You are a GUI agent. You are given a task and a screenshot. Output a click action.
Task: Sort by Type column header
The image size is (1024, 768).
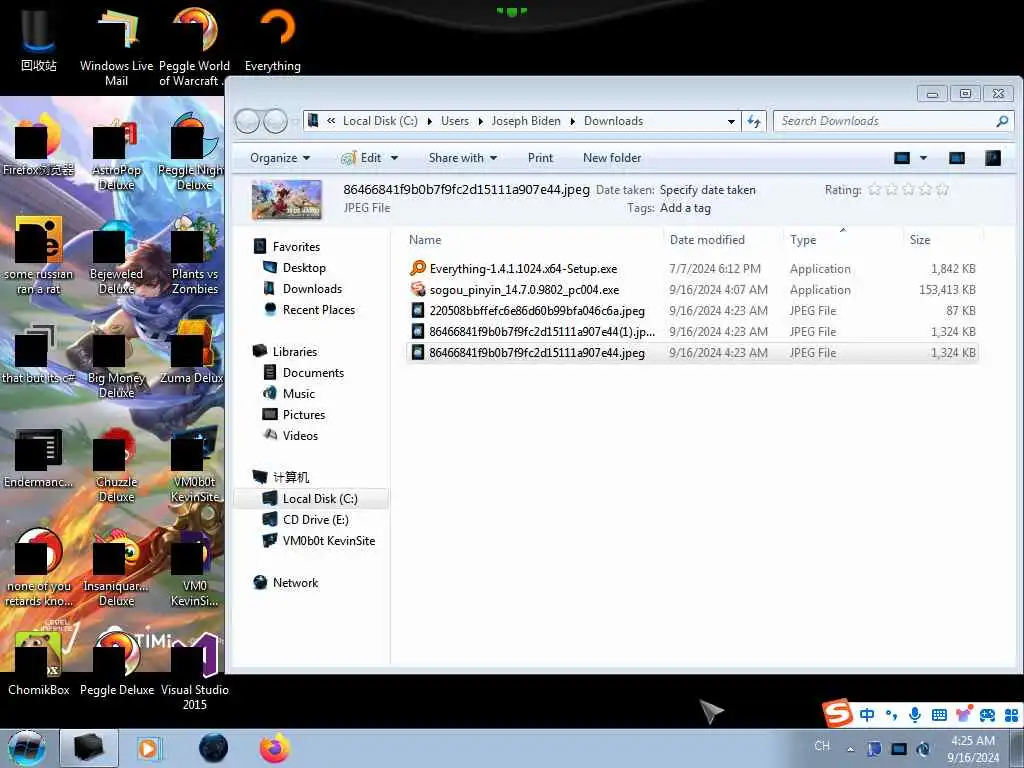click(843, 240)
